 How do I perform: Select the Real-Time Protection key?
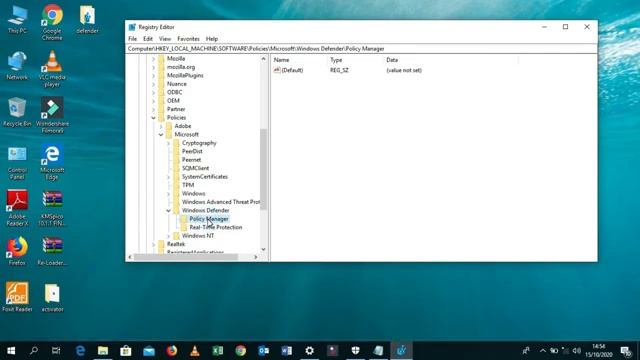click(216, 227)
